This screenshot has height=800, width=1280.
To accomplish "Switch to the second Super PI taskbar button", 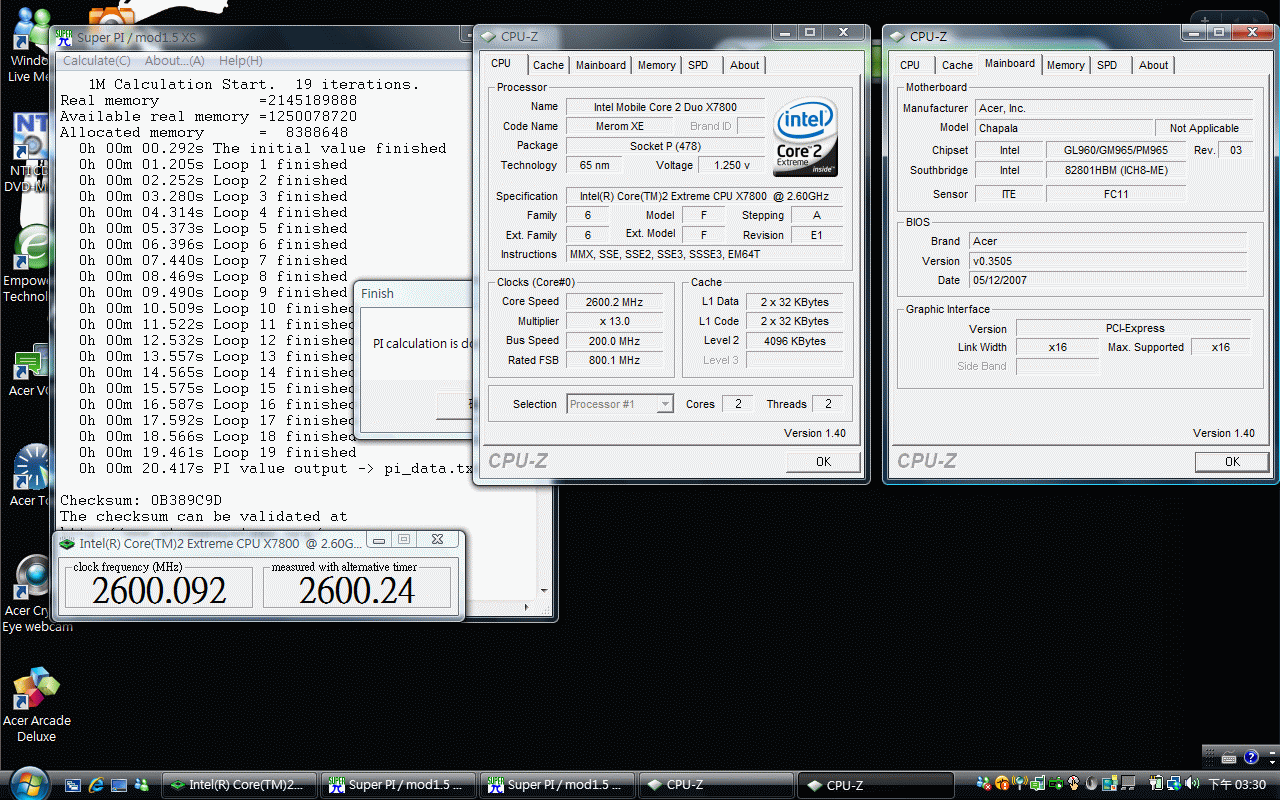I will tap(557, 785).
